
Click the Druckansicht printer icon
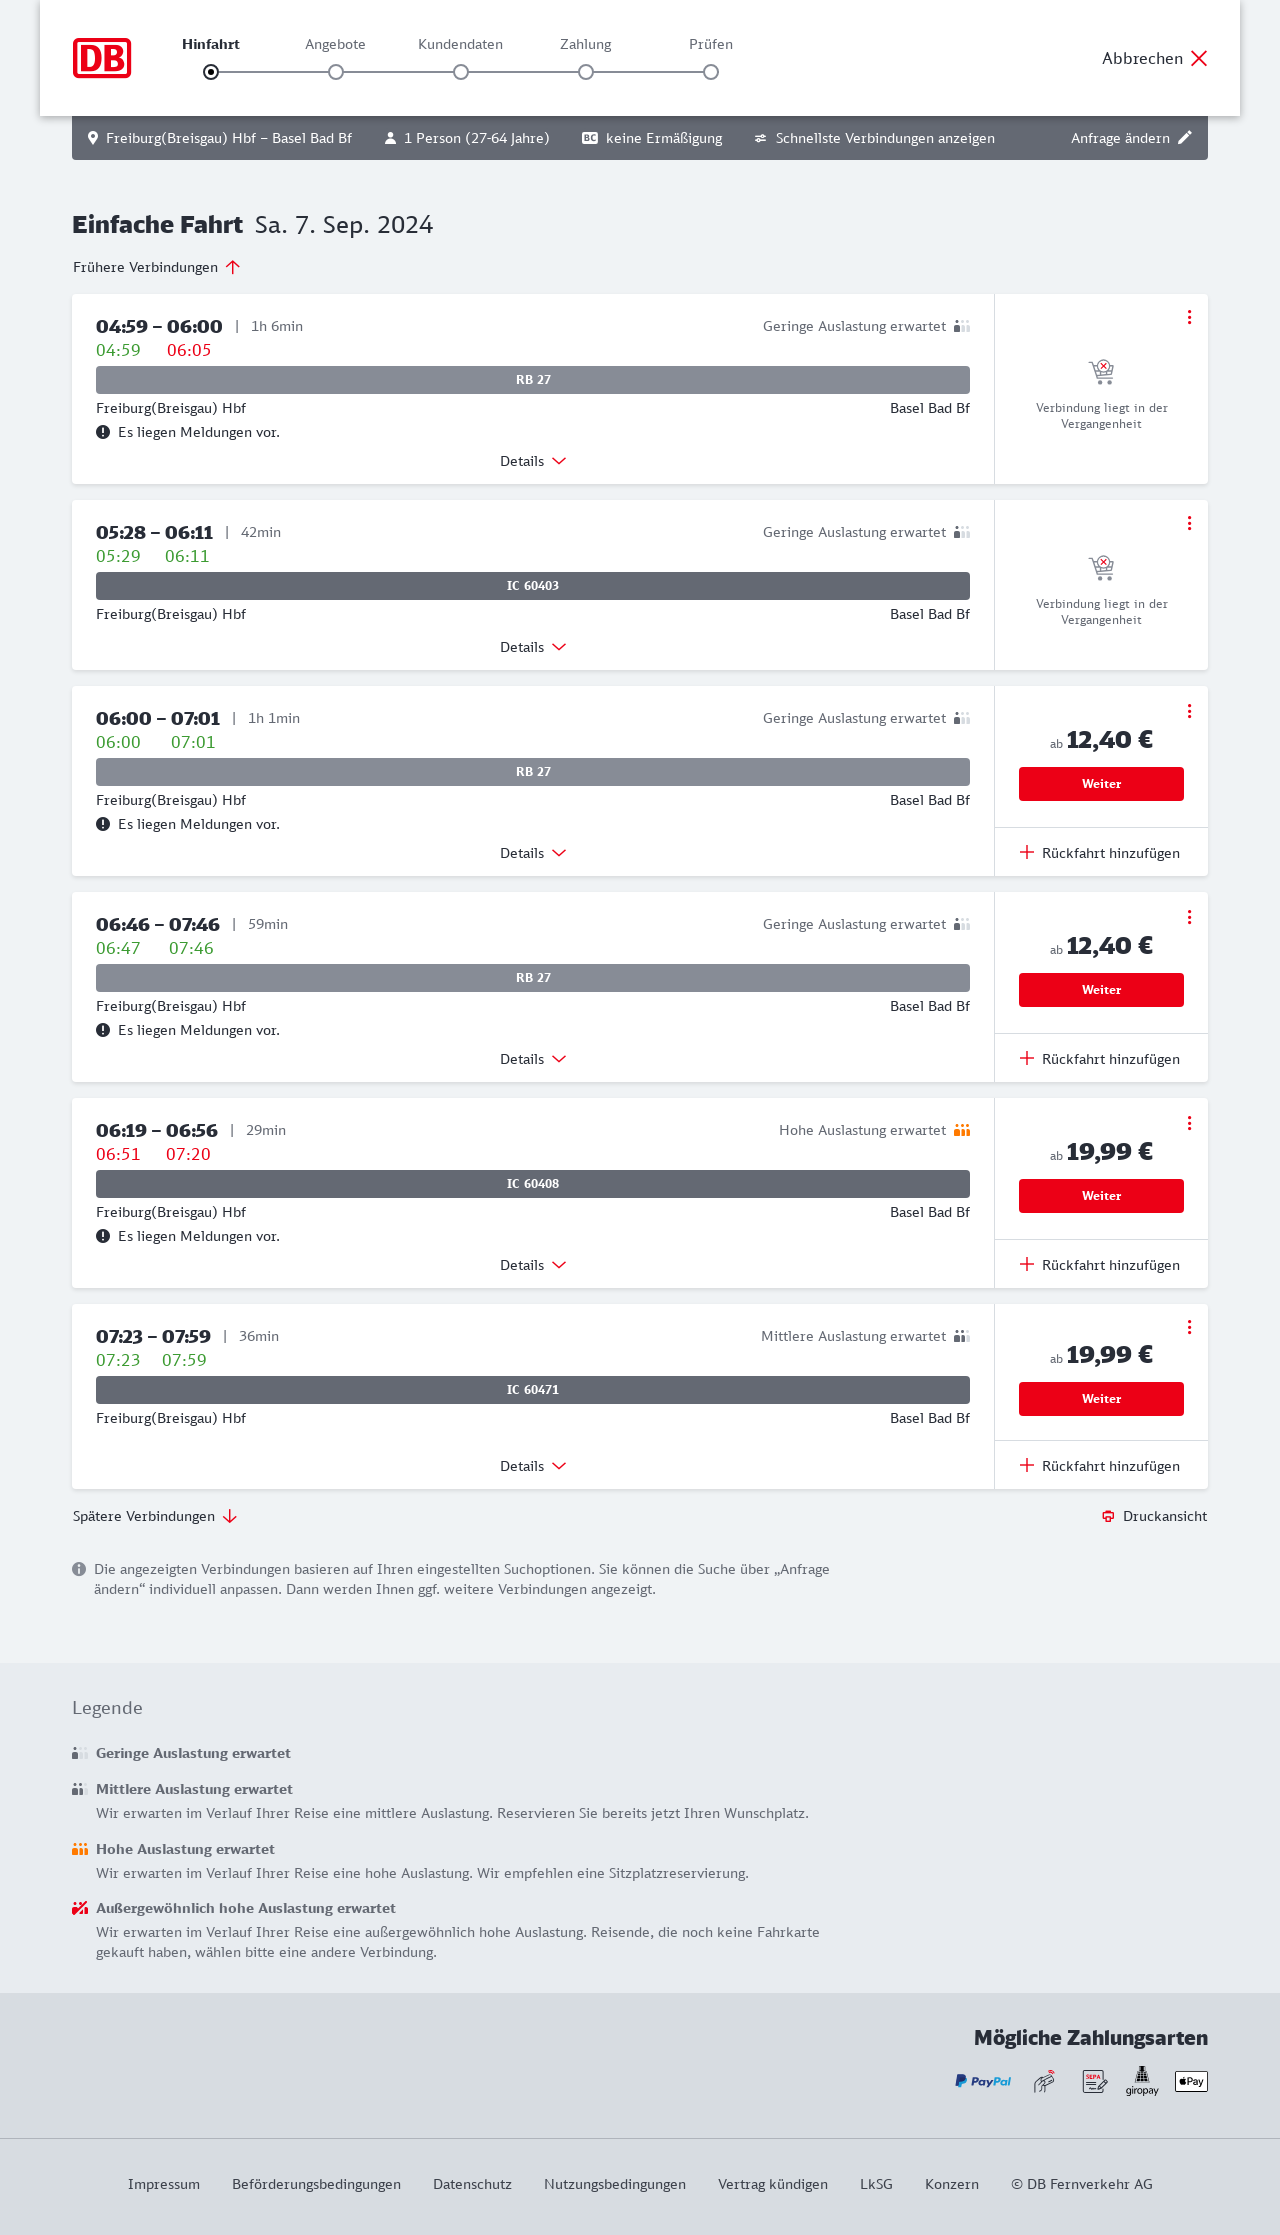click(1108, 1516)
